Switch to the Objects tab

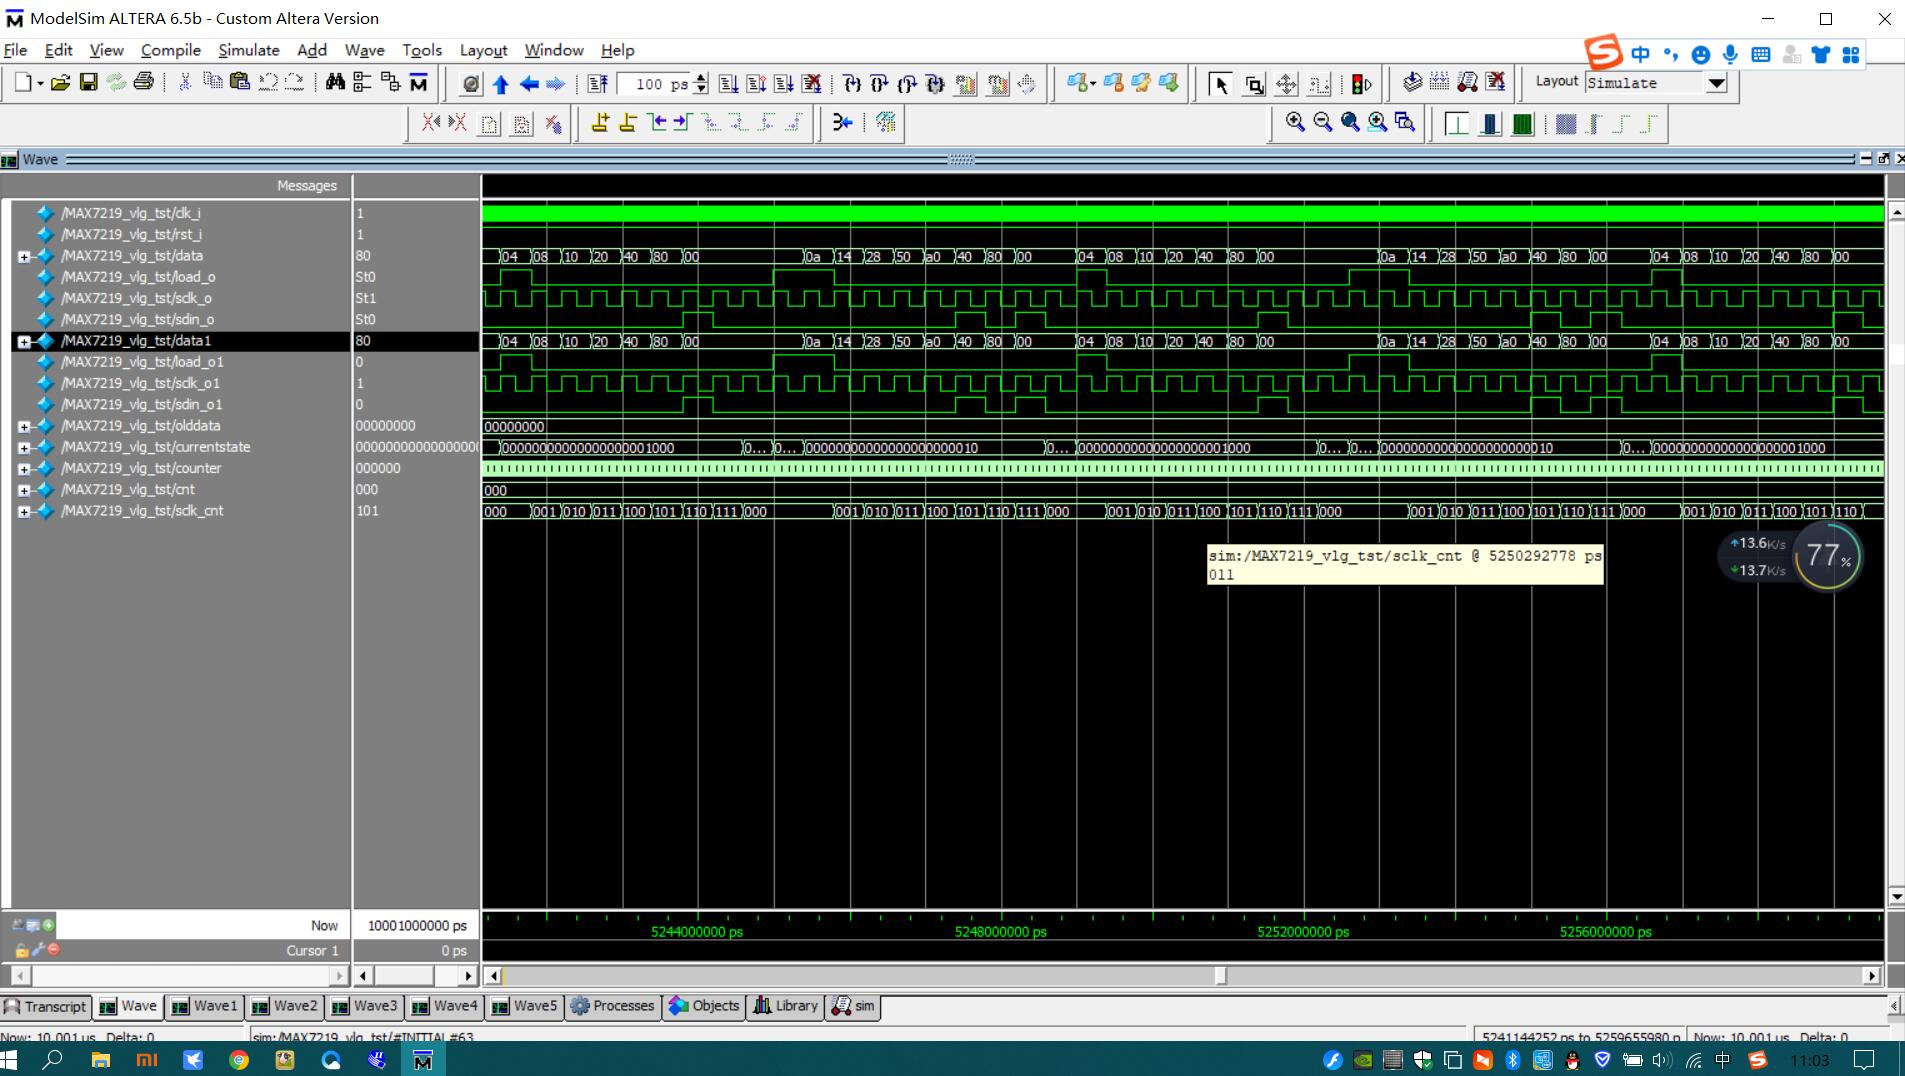point(704,1006)
